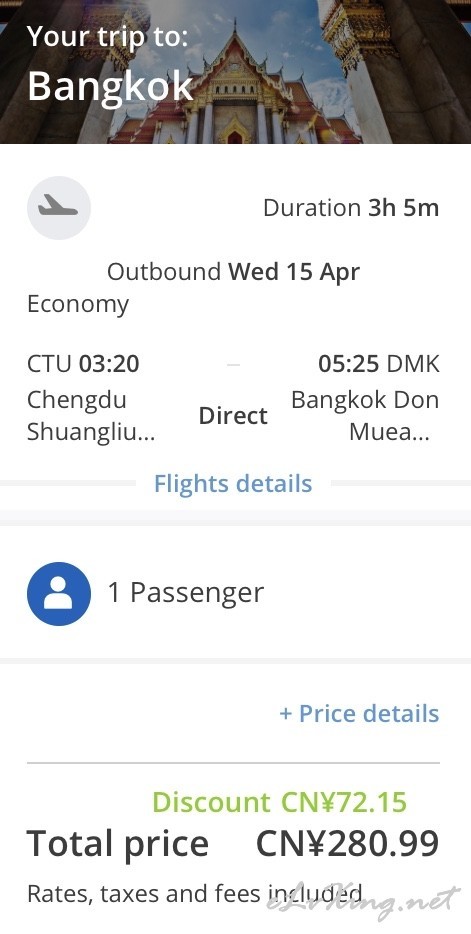Viewport: 471px width, 934px height.
Task: Click the Rates, taxes and fees included note
Action: click(x=194, y=894)
